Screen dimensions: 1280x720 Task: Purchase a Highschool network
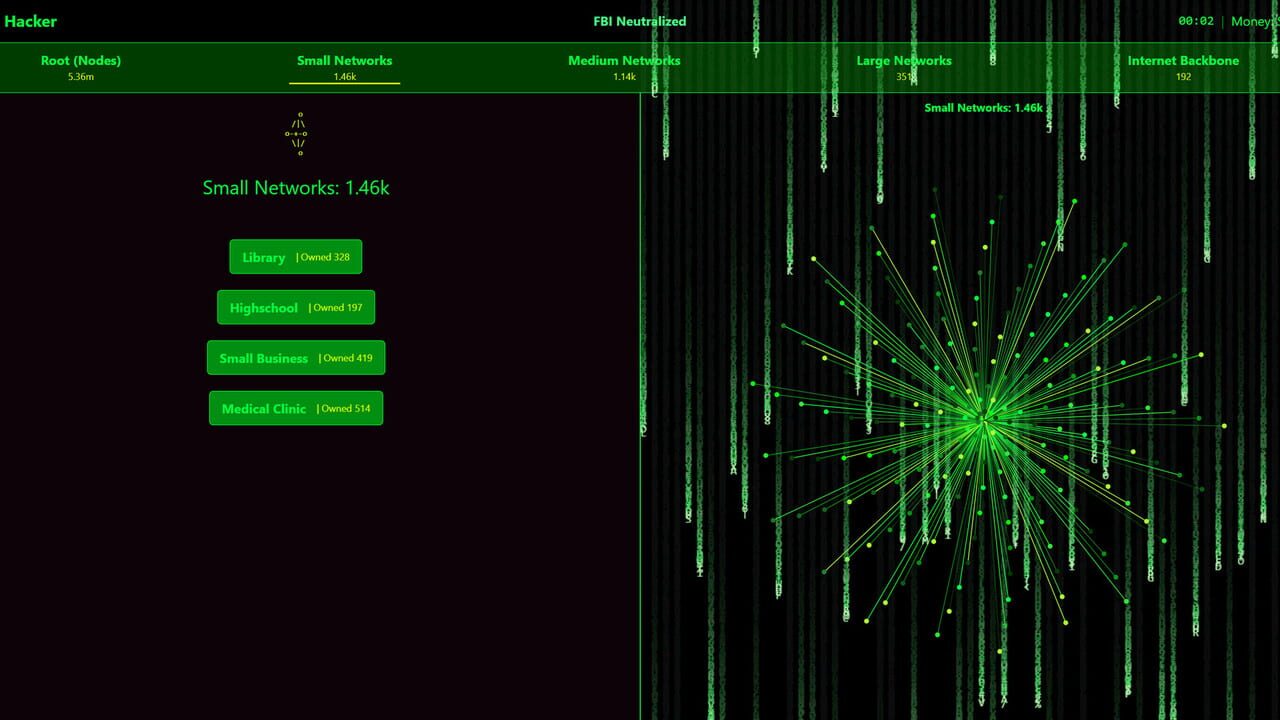point(296,307)
